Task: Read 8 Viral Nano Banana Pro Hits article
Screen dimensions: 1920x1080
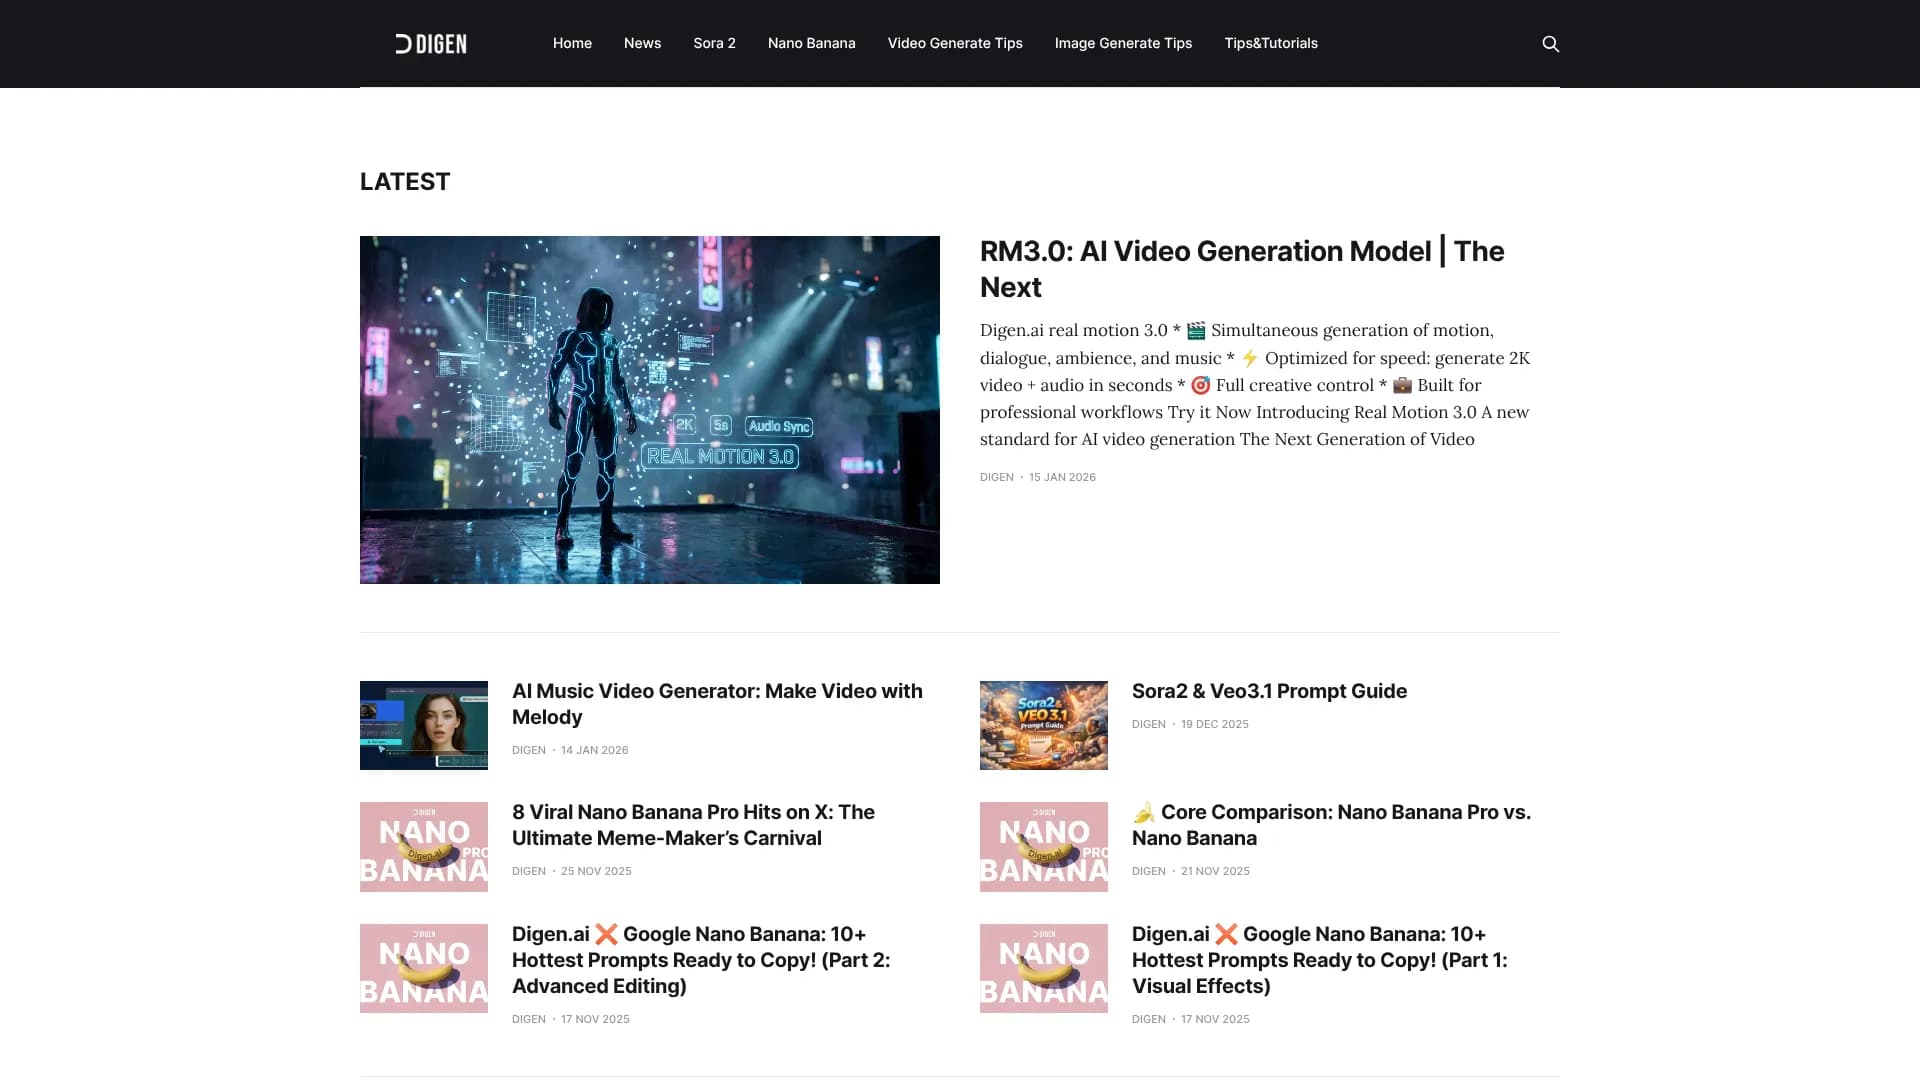Action: (693, 825)
